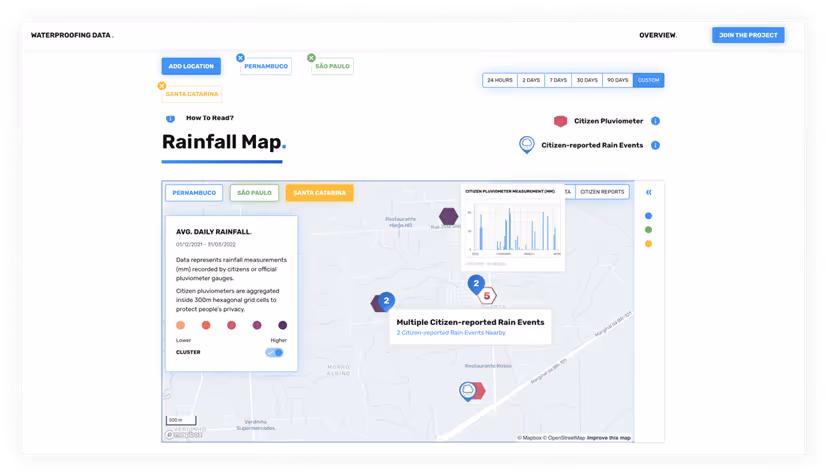Remove the São Paulo location tag

(311, 58)
